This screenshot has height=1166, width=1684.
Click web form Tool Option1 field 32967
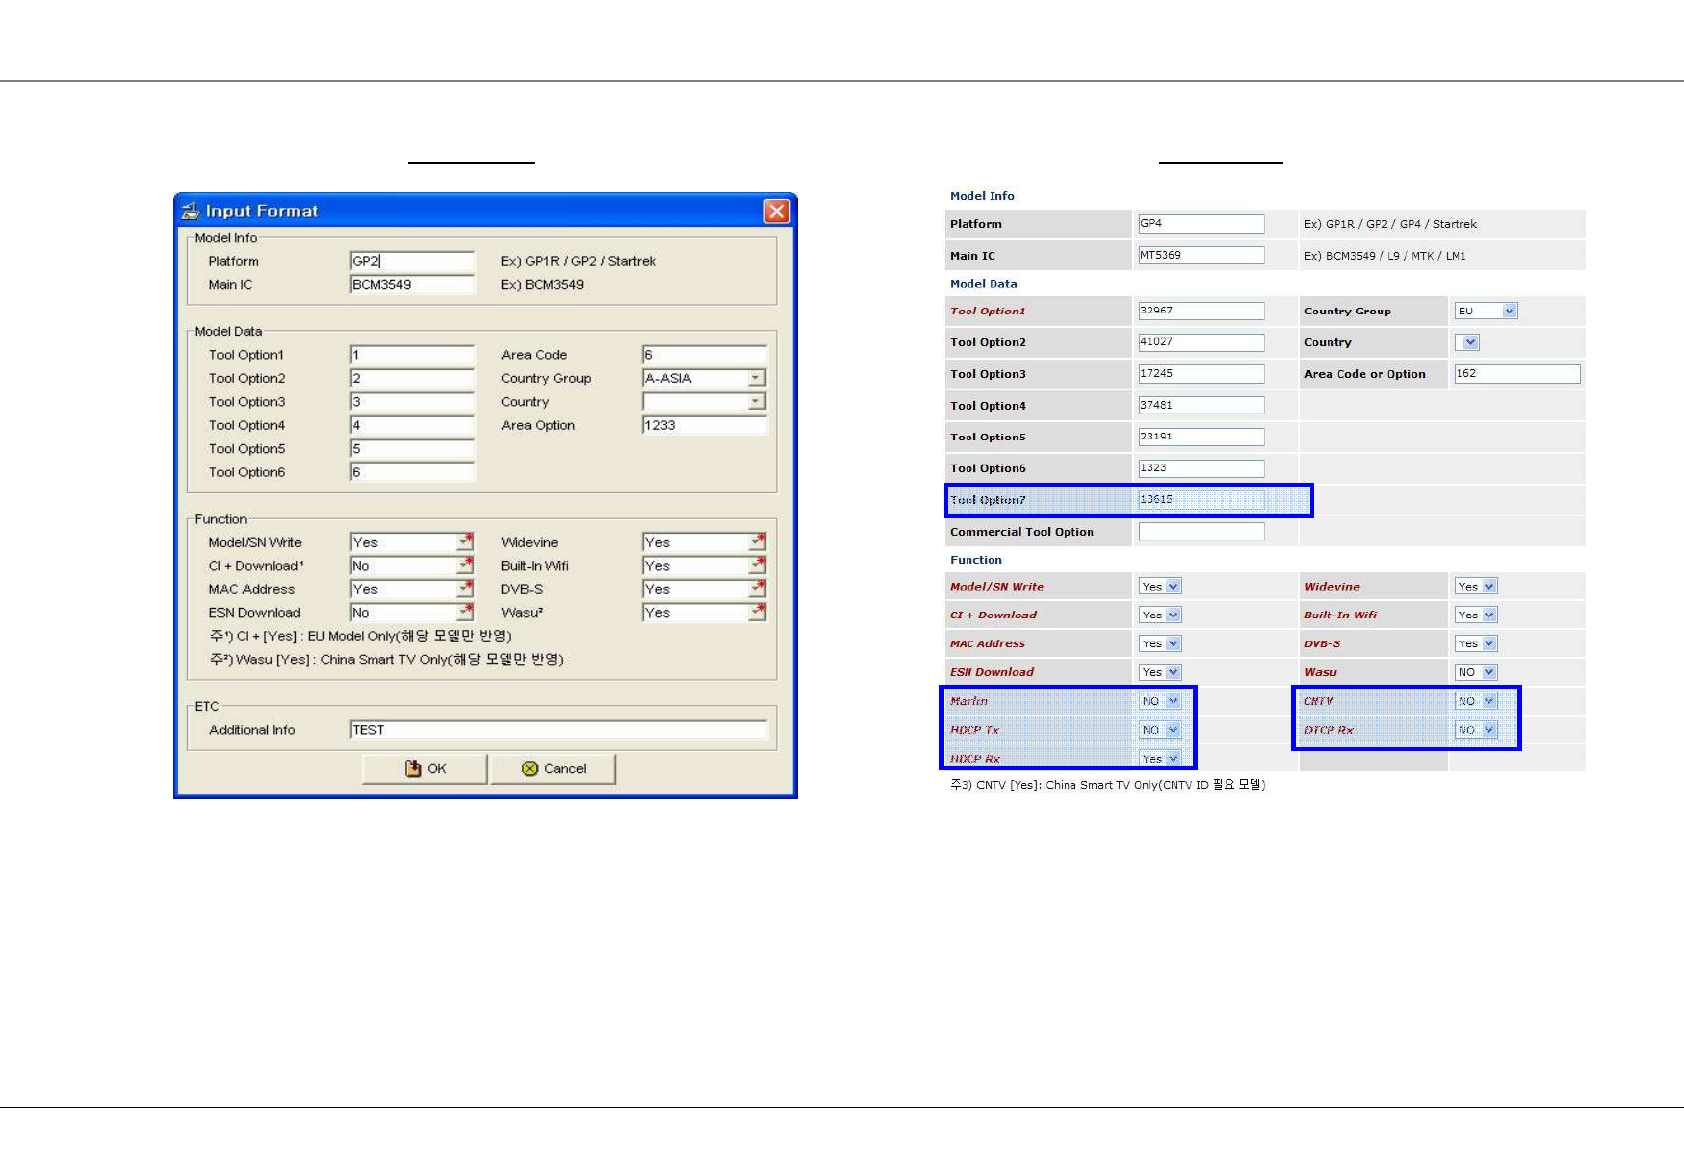[x=1201, y=311]
